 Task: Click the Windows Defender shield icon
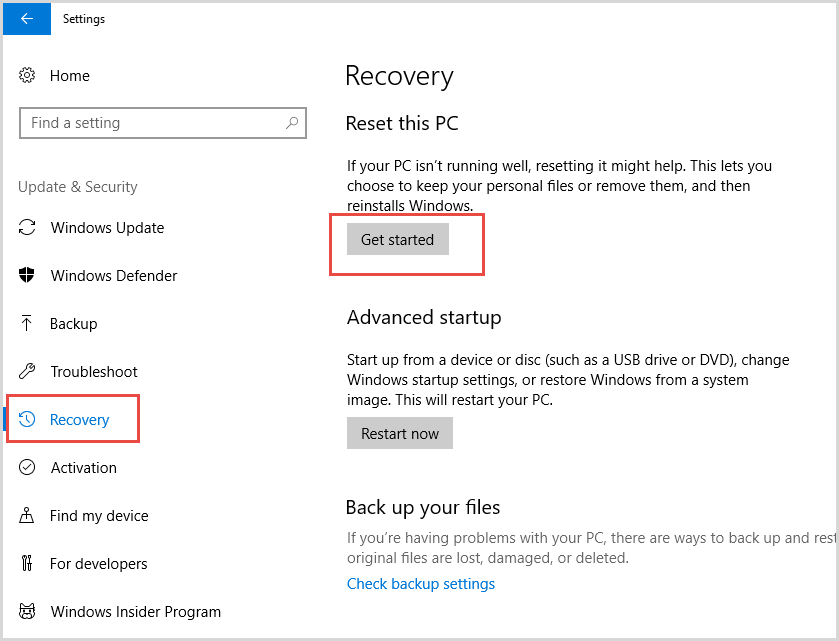coord(28,276)
